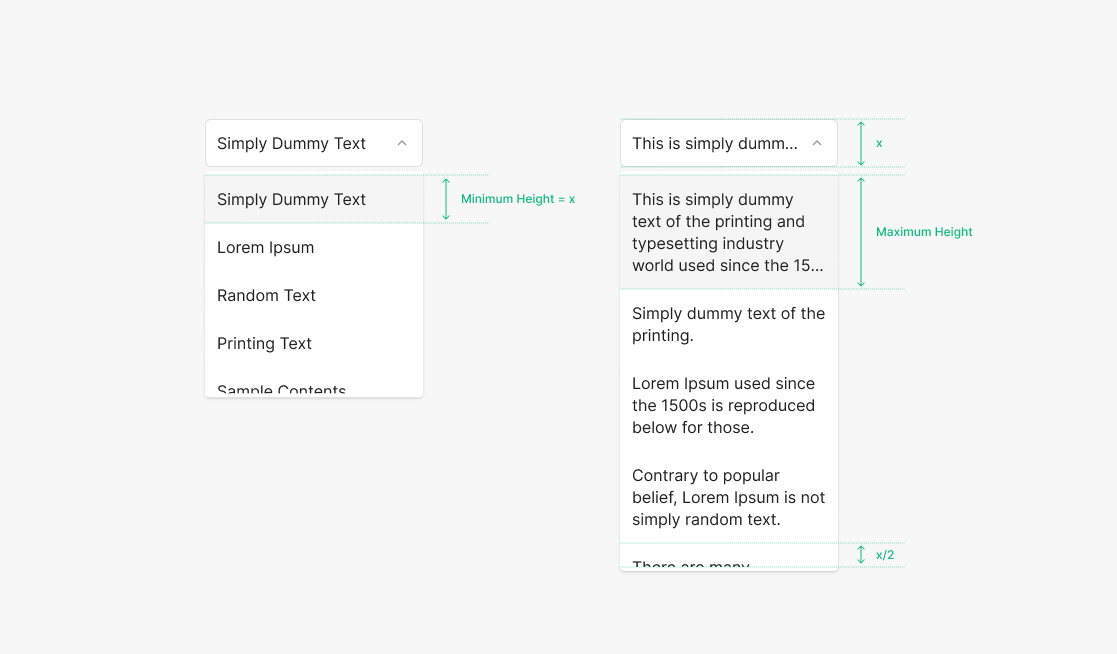This screenshot has height=654, width=1117.
Task: Click the chevron in the right dropdown field
Action: [x=817, y=143]
